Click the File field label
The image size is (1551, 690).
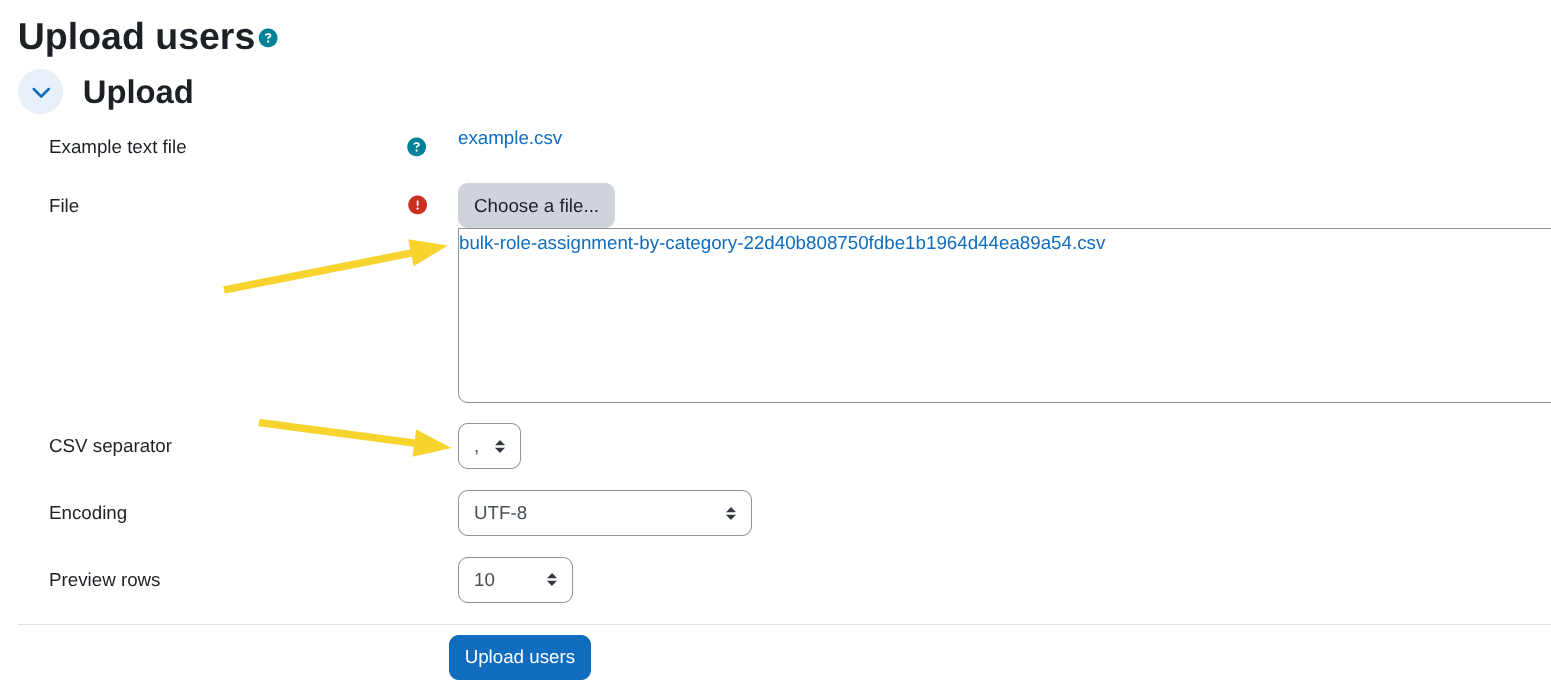click(x=63, y=205)
